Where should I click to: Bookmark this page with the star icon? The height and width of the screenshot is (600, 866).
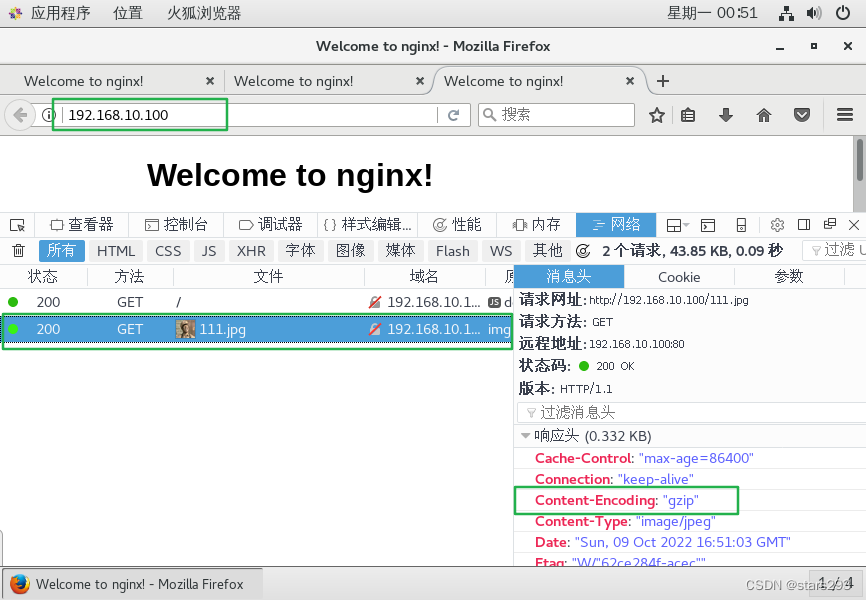coord(657,115)
